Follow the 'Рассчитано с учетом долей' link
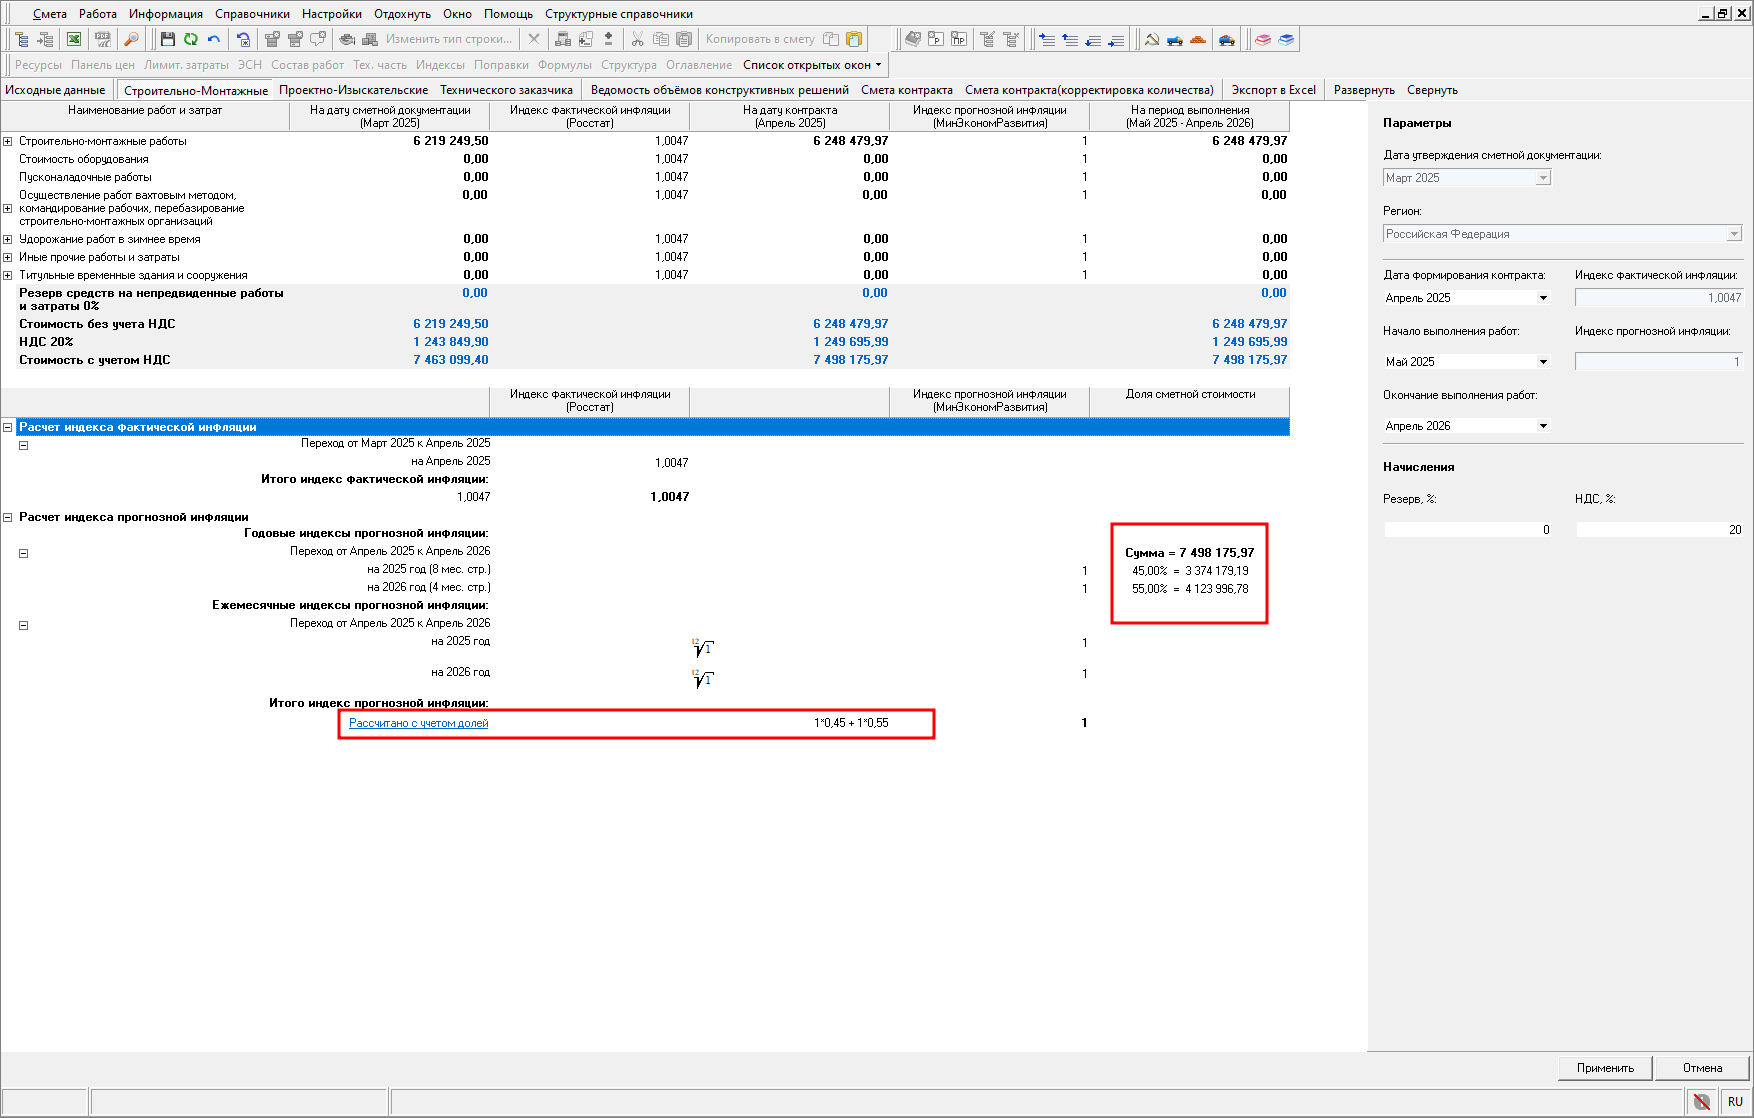The height and width of the screenshot is (1118, 1754). tap(419, 723)
